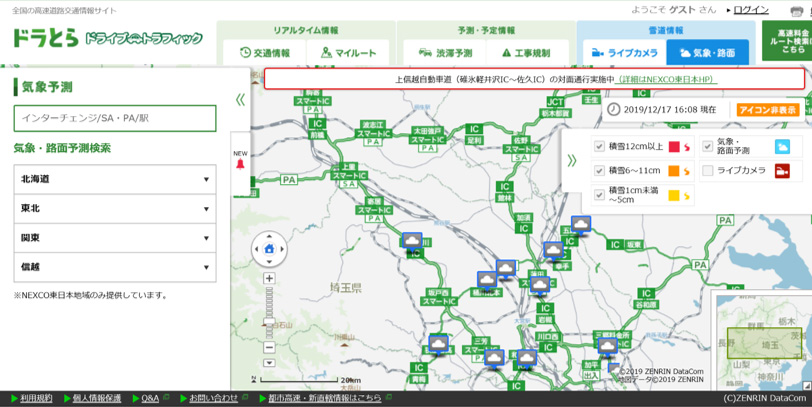
Task: Toggle the 積雪12cm以上 checkbox
Action: coord(599,147)
